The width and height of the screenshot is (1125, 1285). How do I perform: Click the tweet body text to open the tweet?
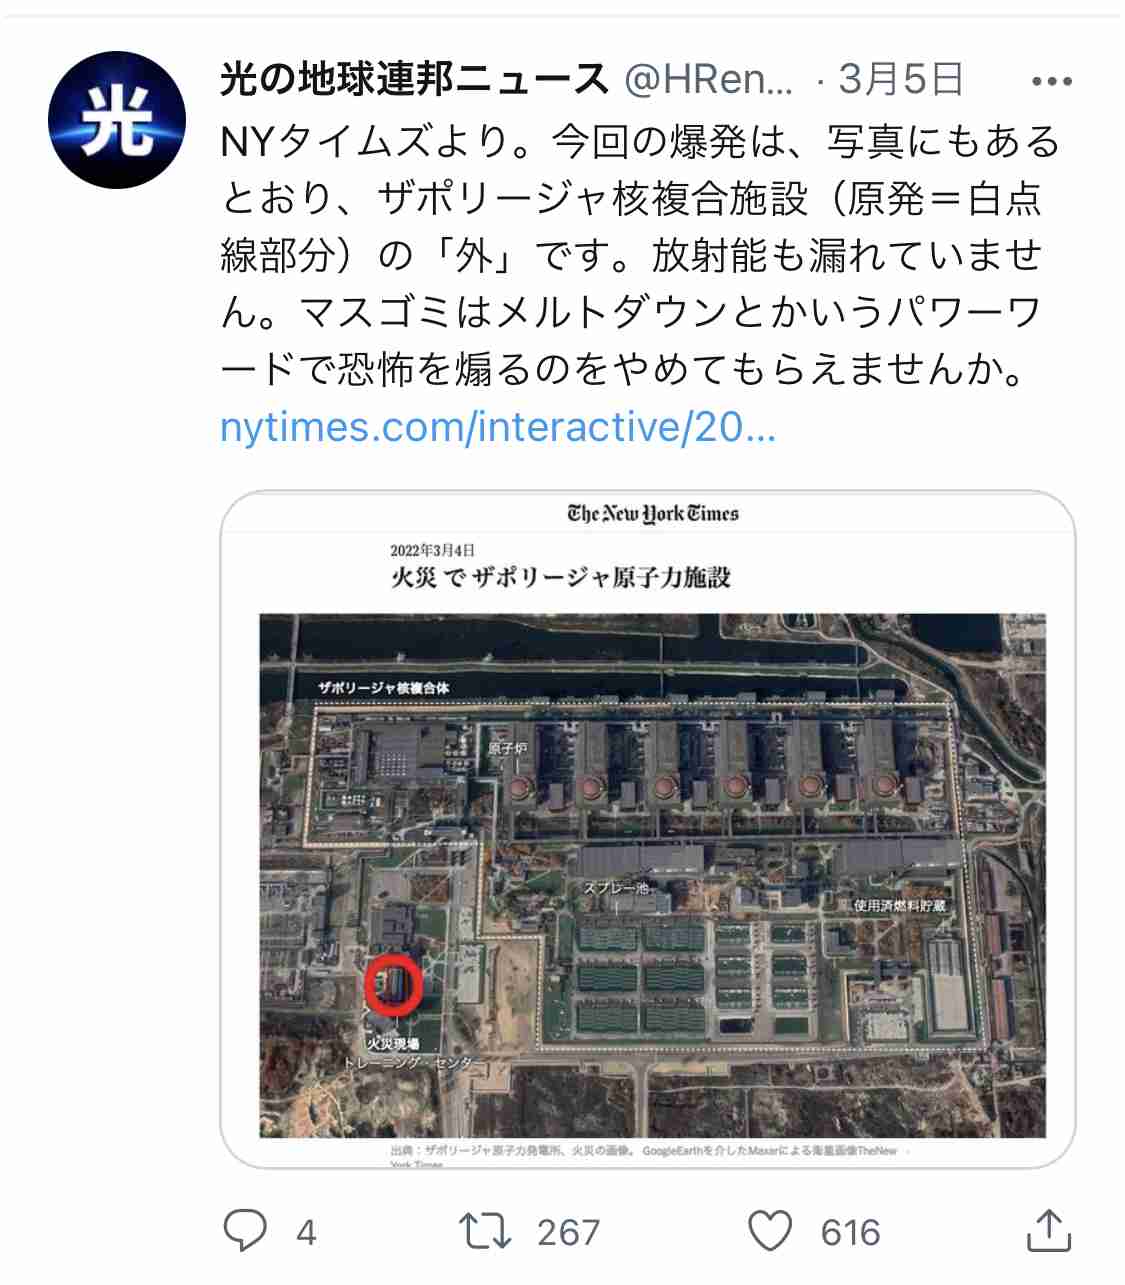(640, 256)
